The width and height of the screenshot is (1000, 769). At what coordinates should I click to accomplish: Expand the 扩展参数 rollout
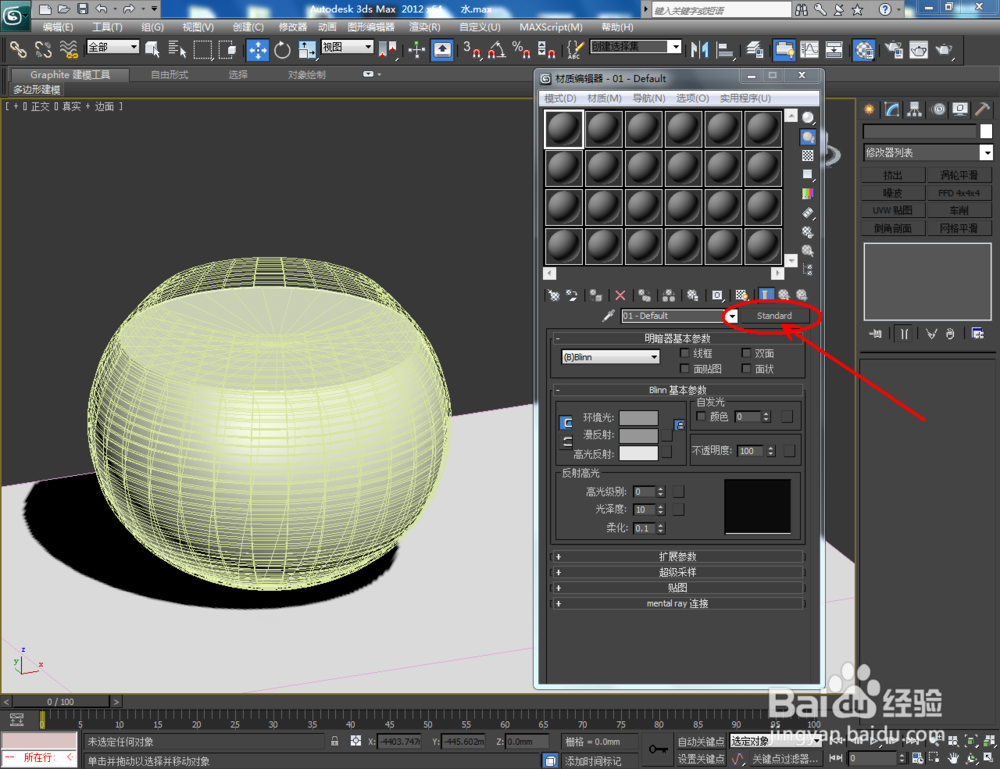pos(677,557)
